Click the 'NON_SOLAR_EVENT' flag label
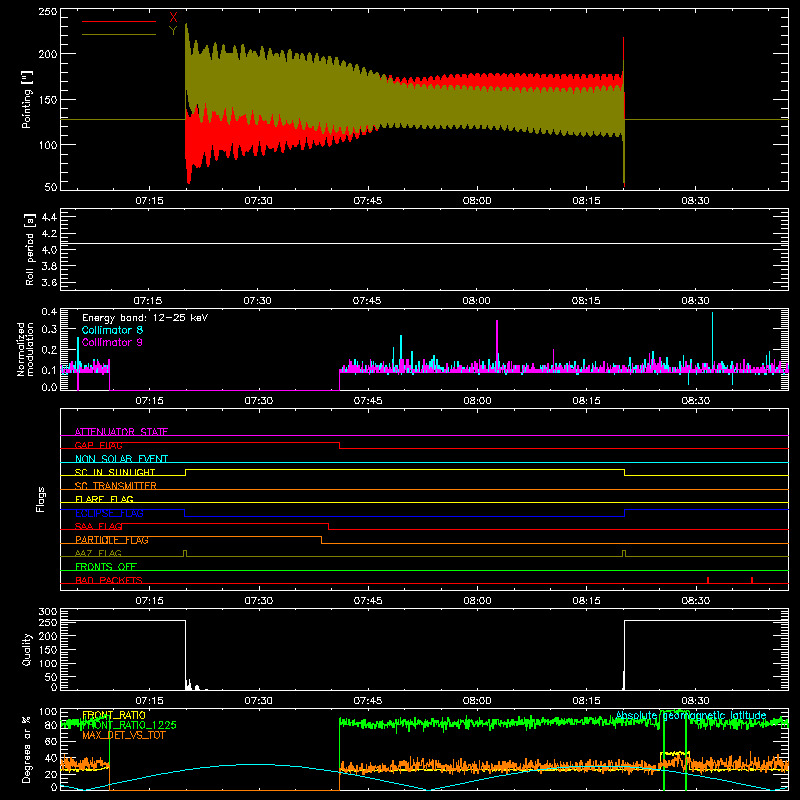The image size is (800, 800). tap(121, 459)
